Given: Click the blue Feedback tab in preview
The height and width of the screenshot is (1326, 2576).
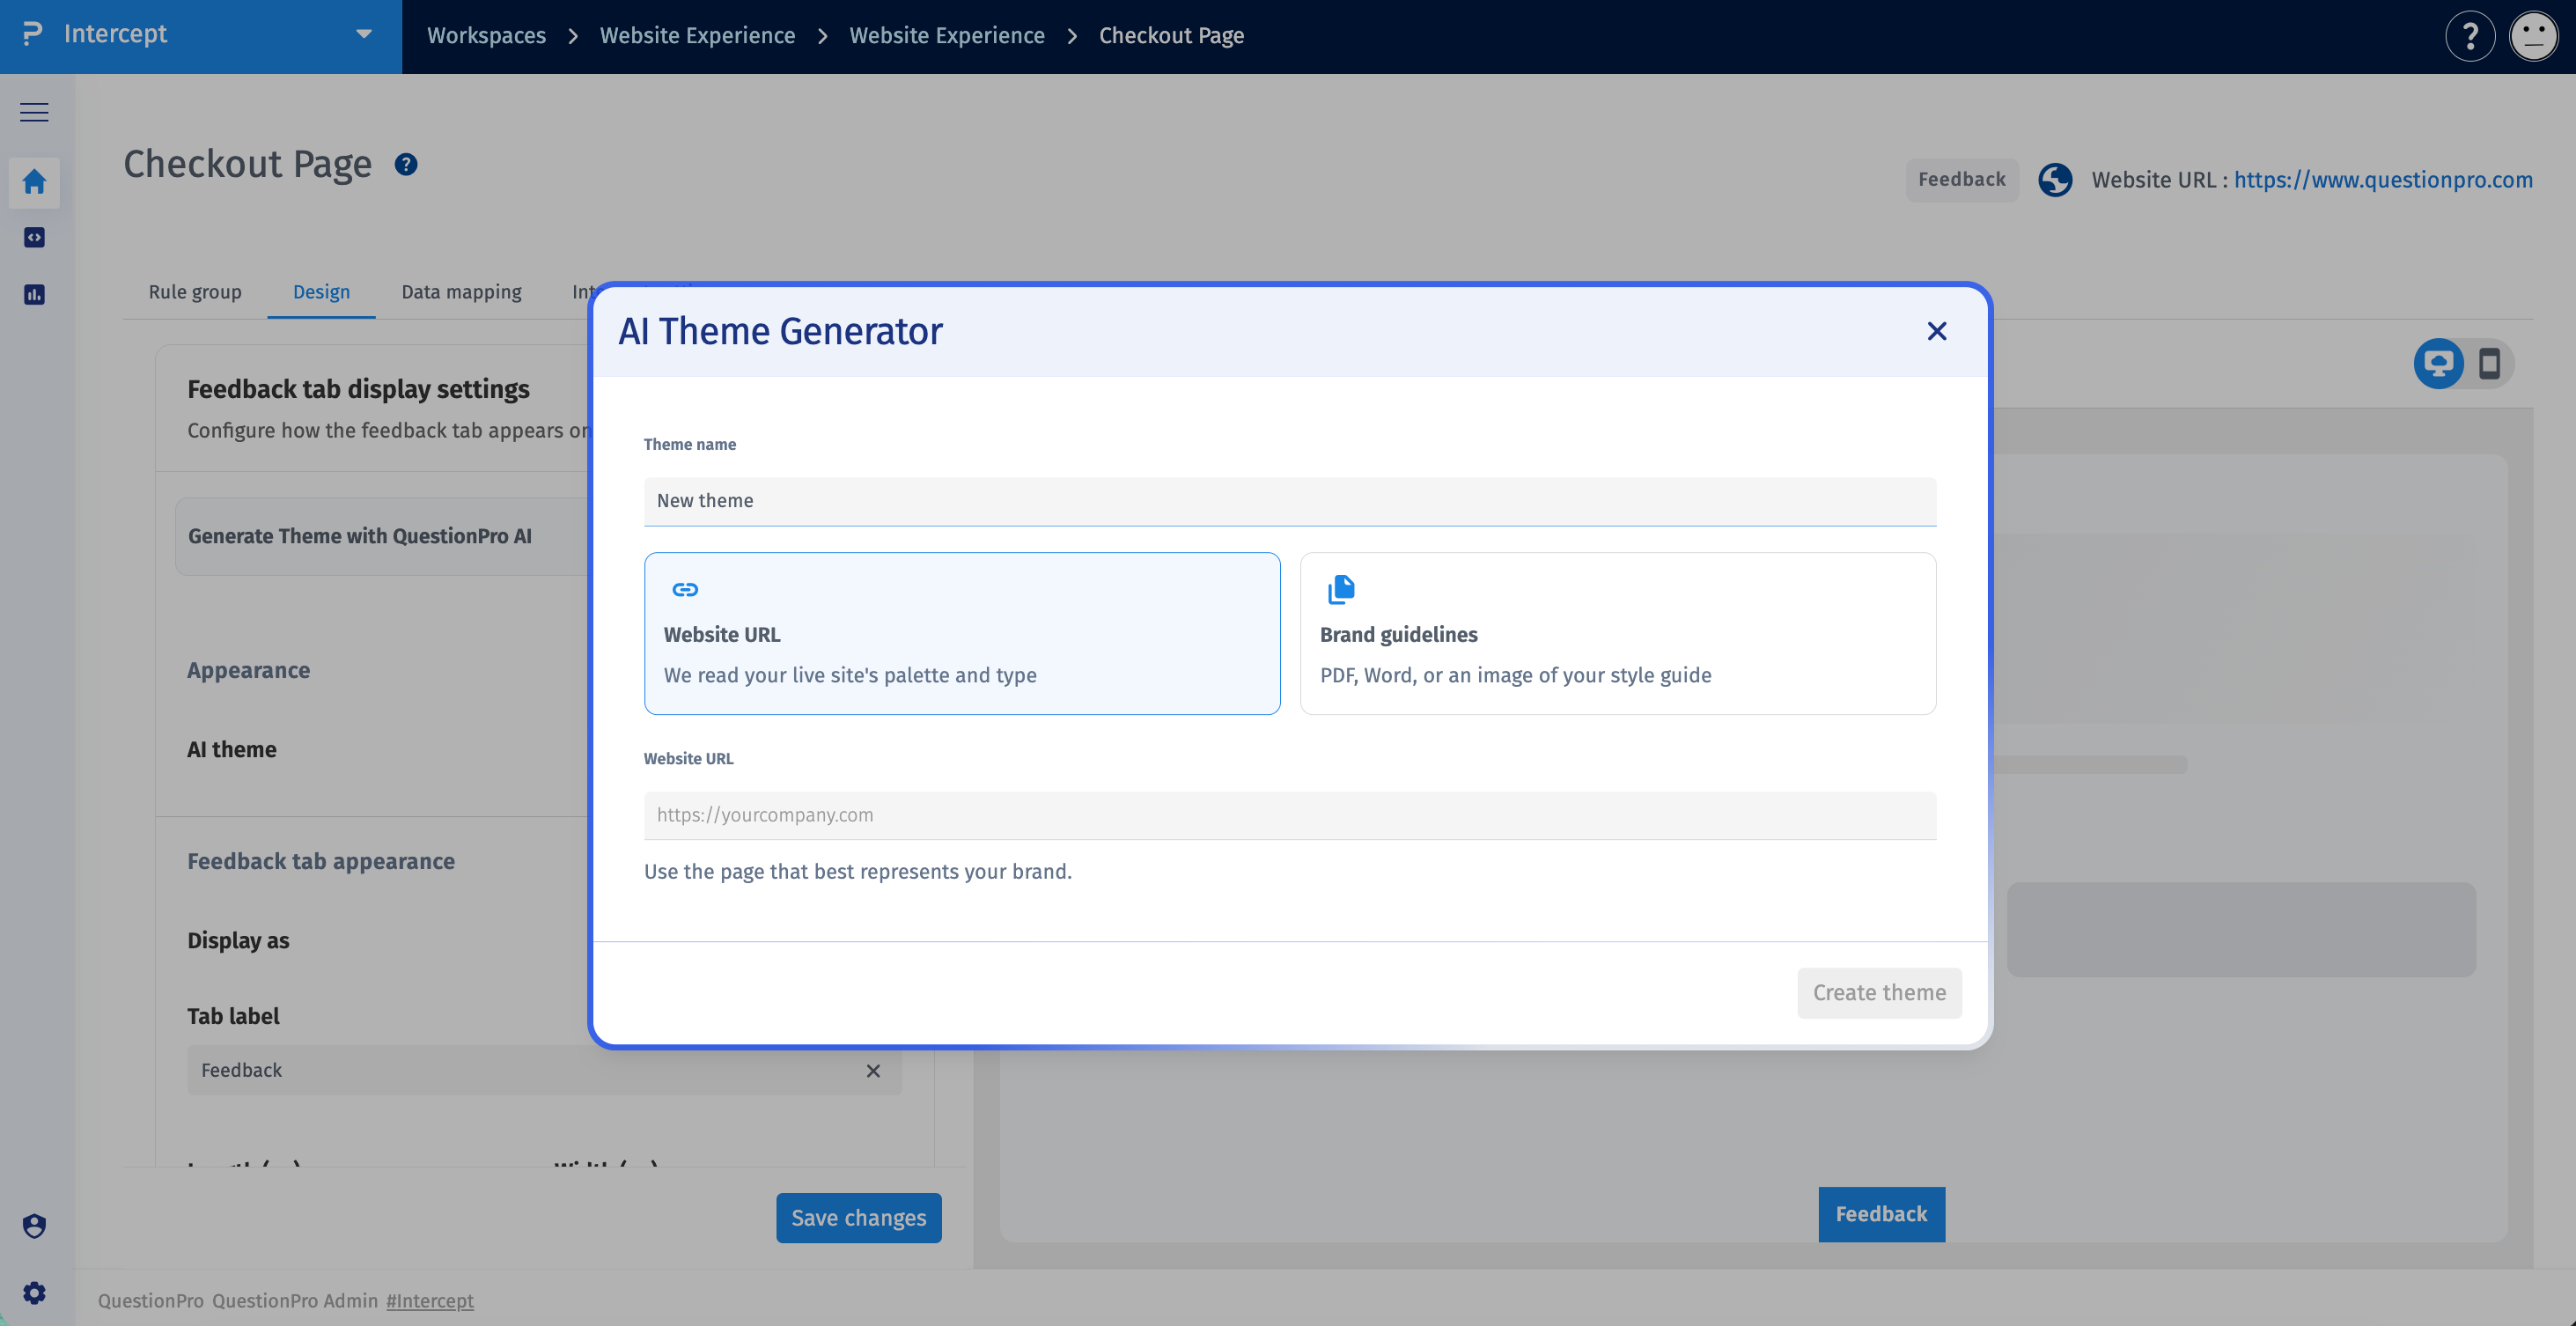Looking at the screenshot, I should [x=1881, y=1214].
